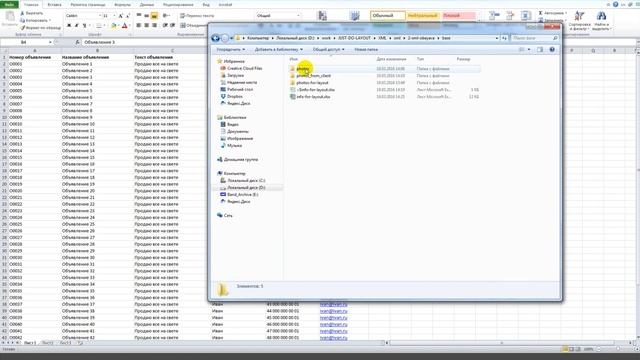Click the fill color bucket icon
Screen dimensions: 640x360
click(114, 25)
